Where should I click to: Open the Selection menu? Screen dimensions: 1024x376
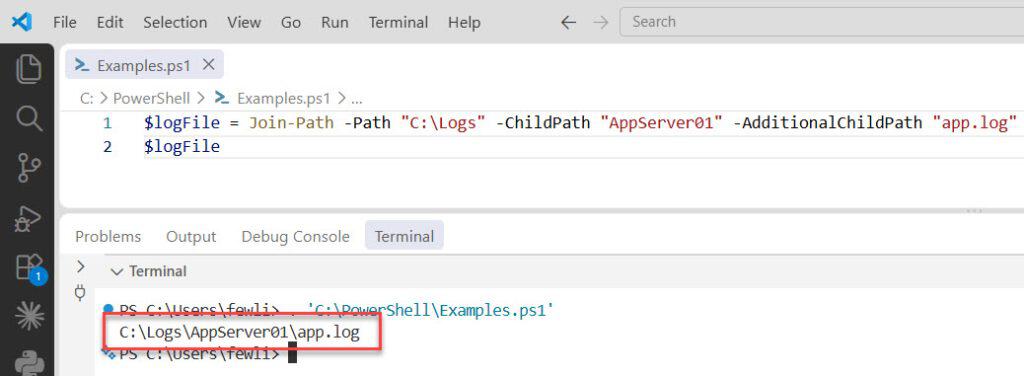click(175, 22)
